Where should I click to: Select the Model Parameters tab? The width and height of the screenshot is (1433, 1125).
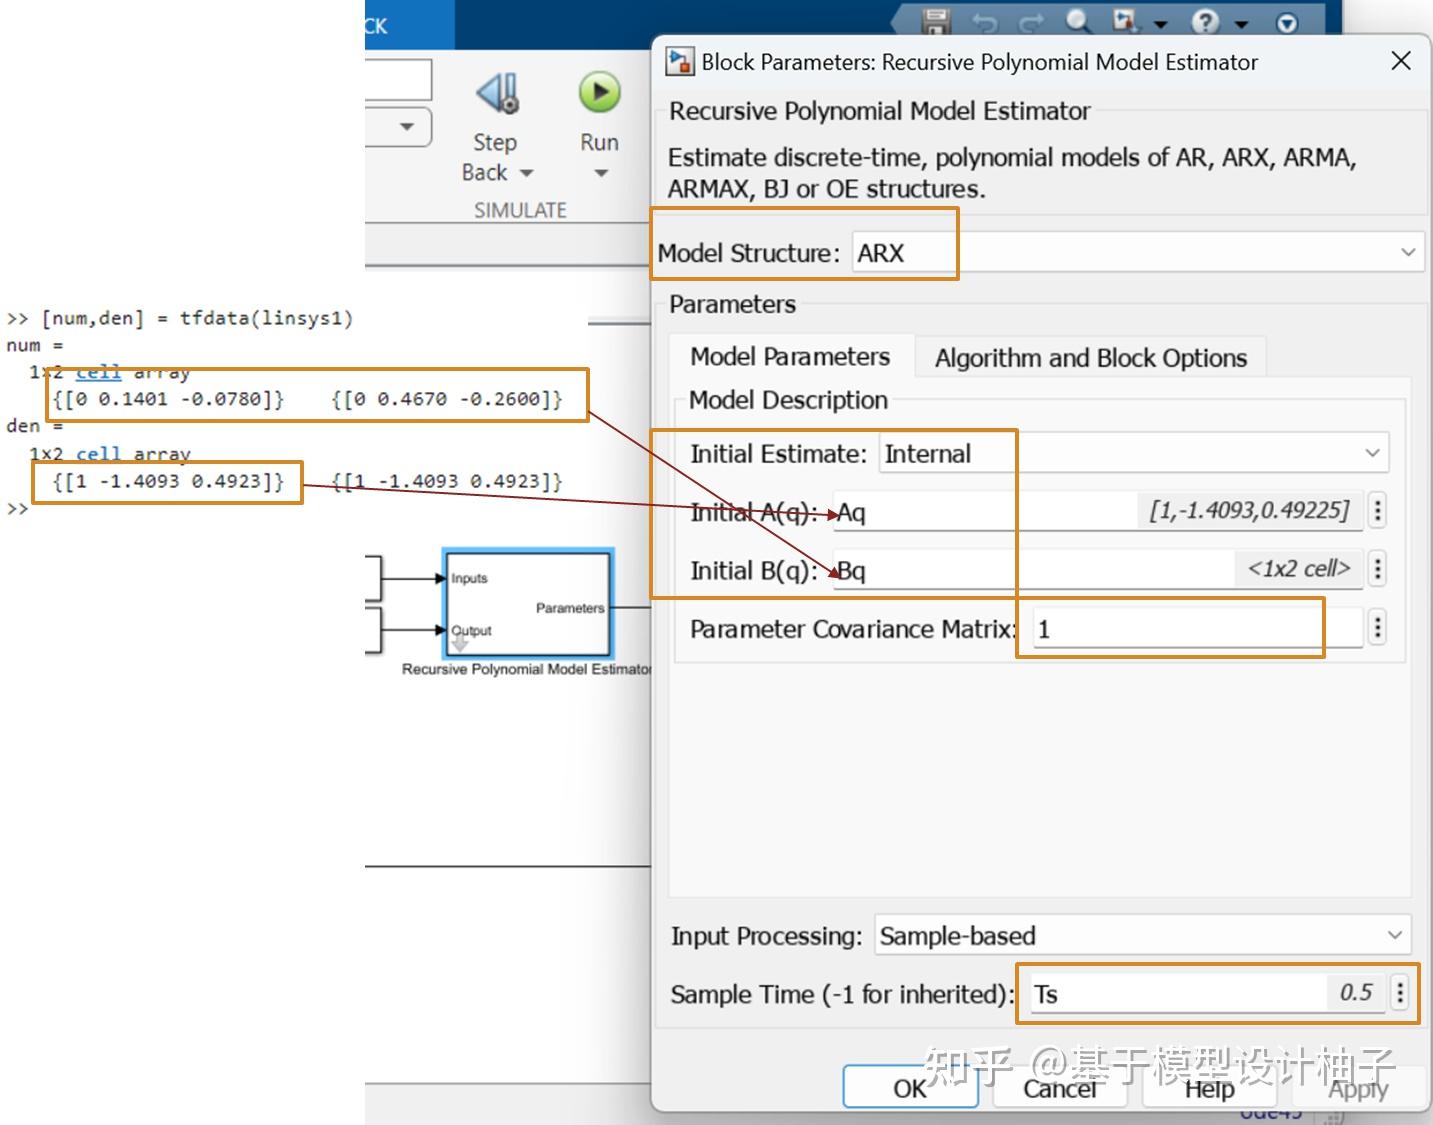790,356
